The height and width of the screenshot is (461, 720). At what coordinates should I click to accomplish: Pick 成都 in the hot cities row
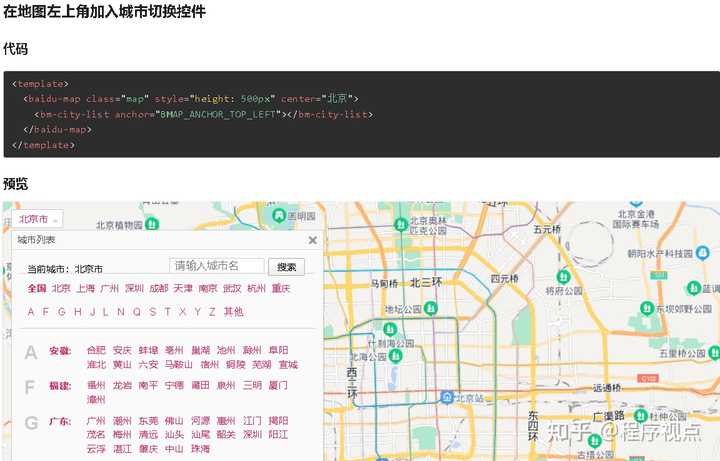(x=159, y=288)
